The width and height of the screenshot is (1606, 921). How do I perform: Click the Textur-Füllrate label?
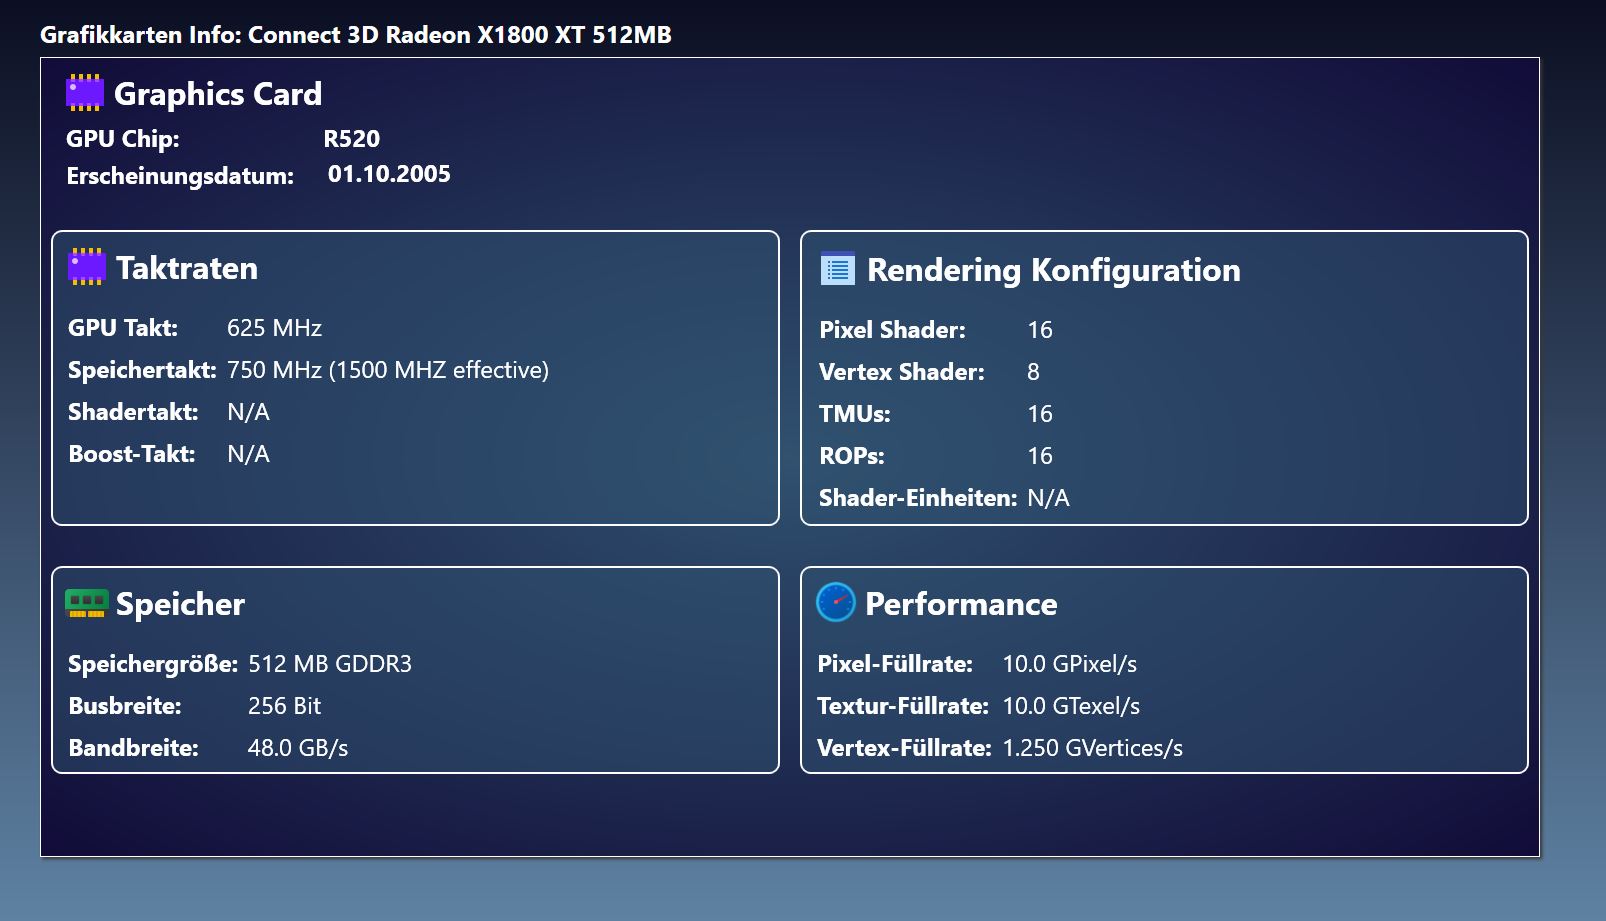[x=903, y=706]
